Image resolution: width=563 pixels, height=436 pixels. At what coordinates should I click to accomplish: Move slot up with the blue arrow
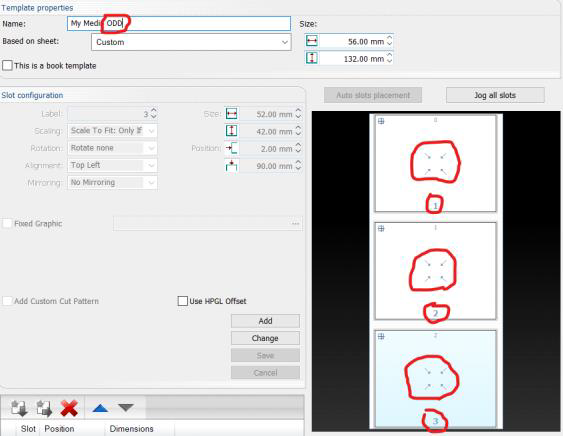(x=100, y=408)
